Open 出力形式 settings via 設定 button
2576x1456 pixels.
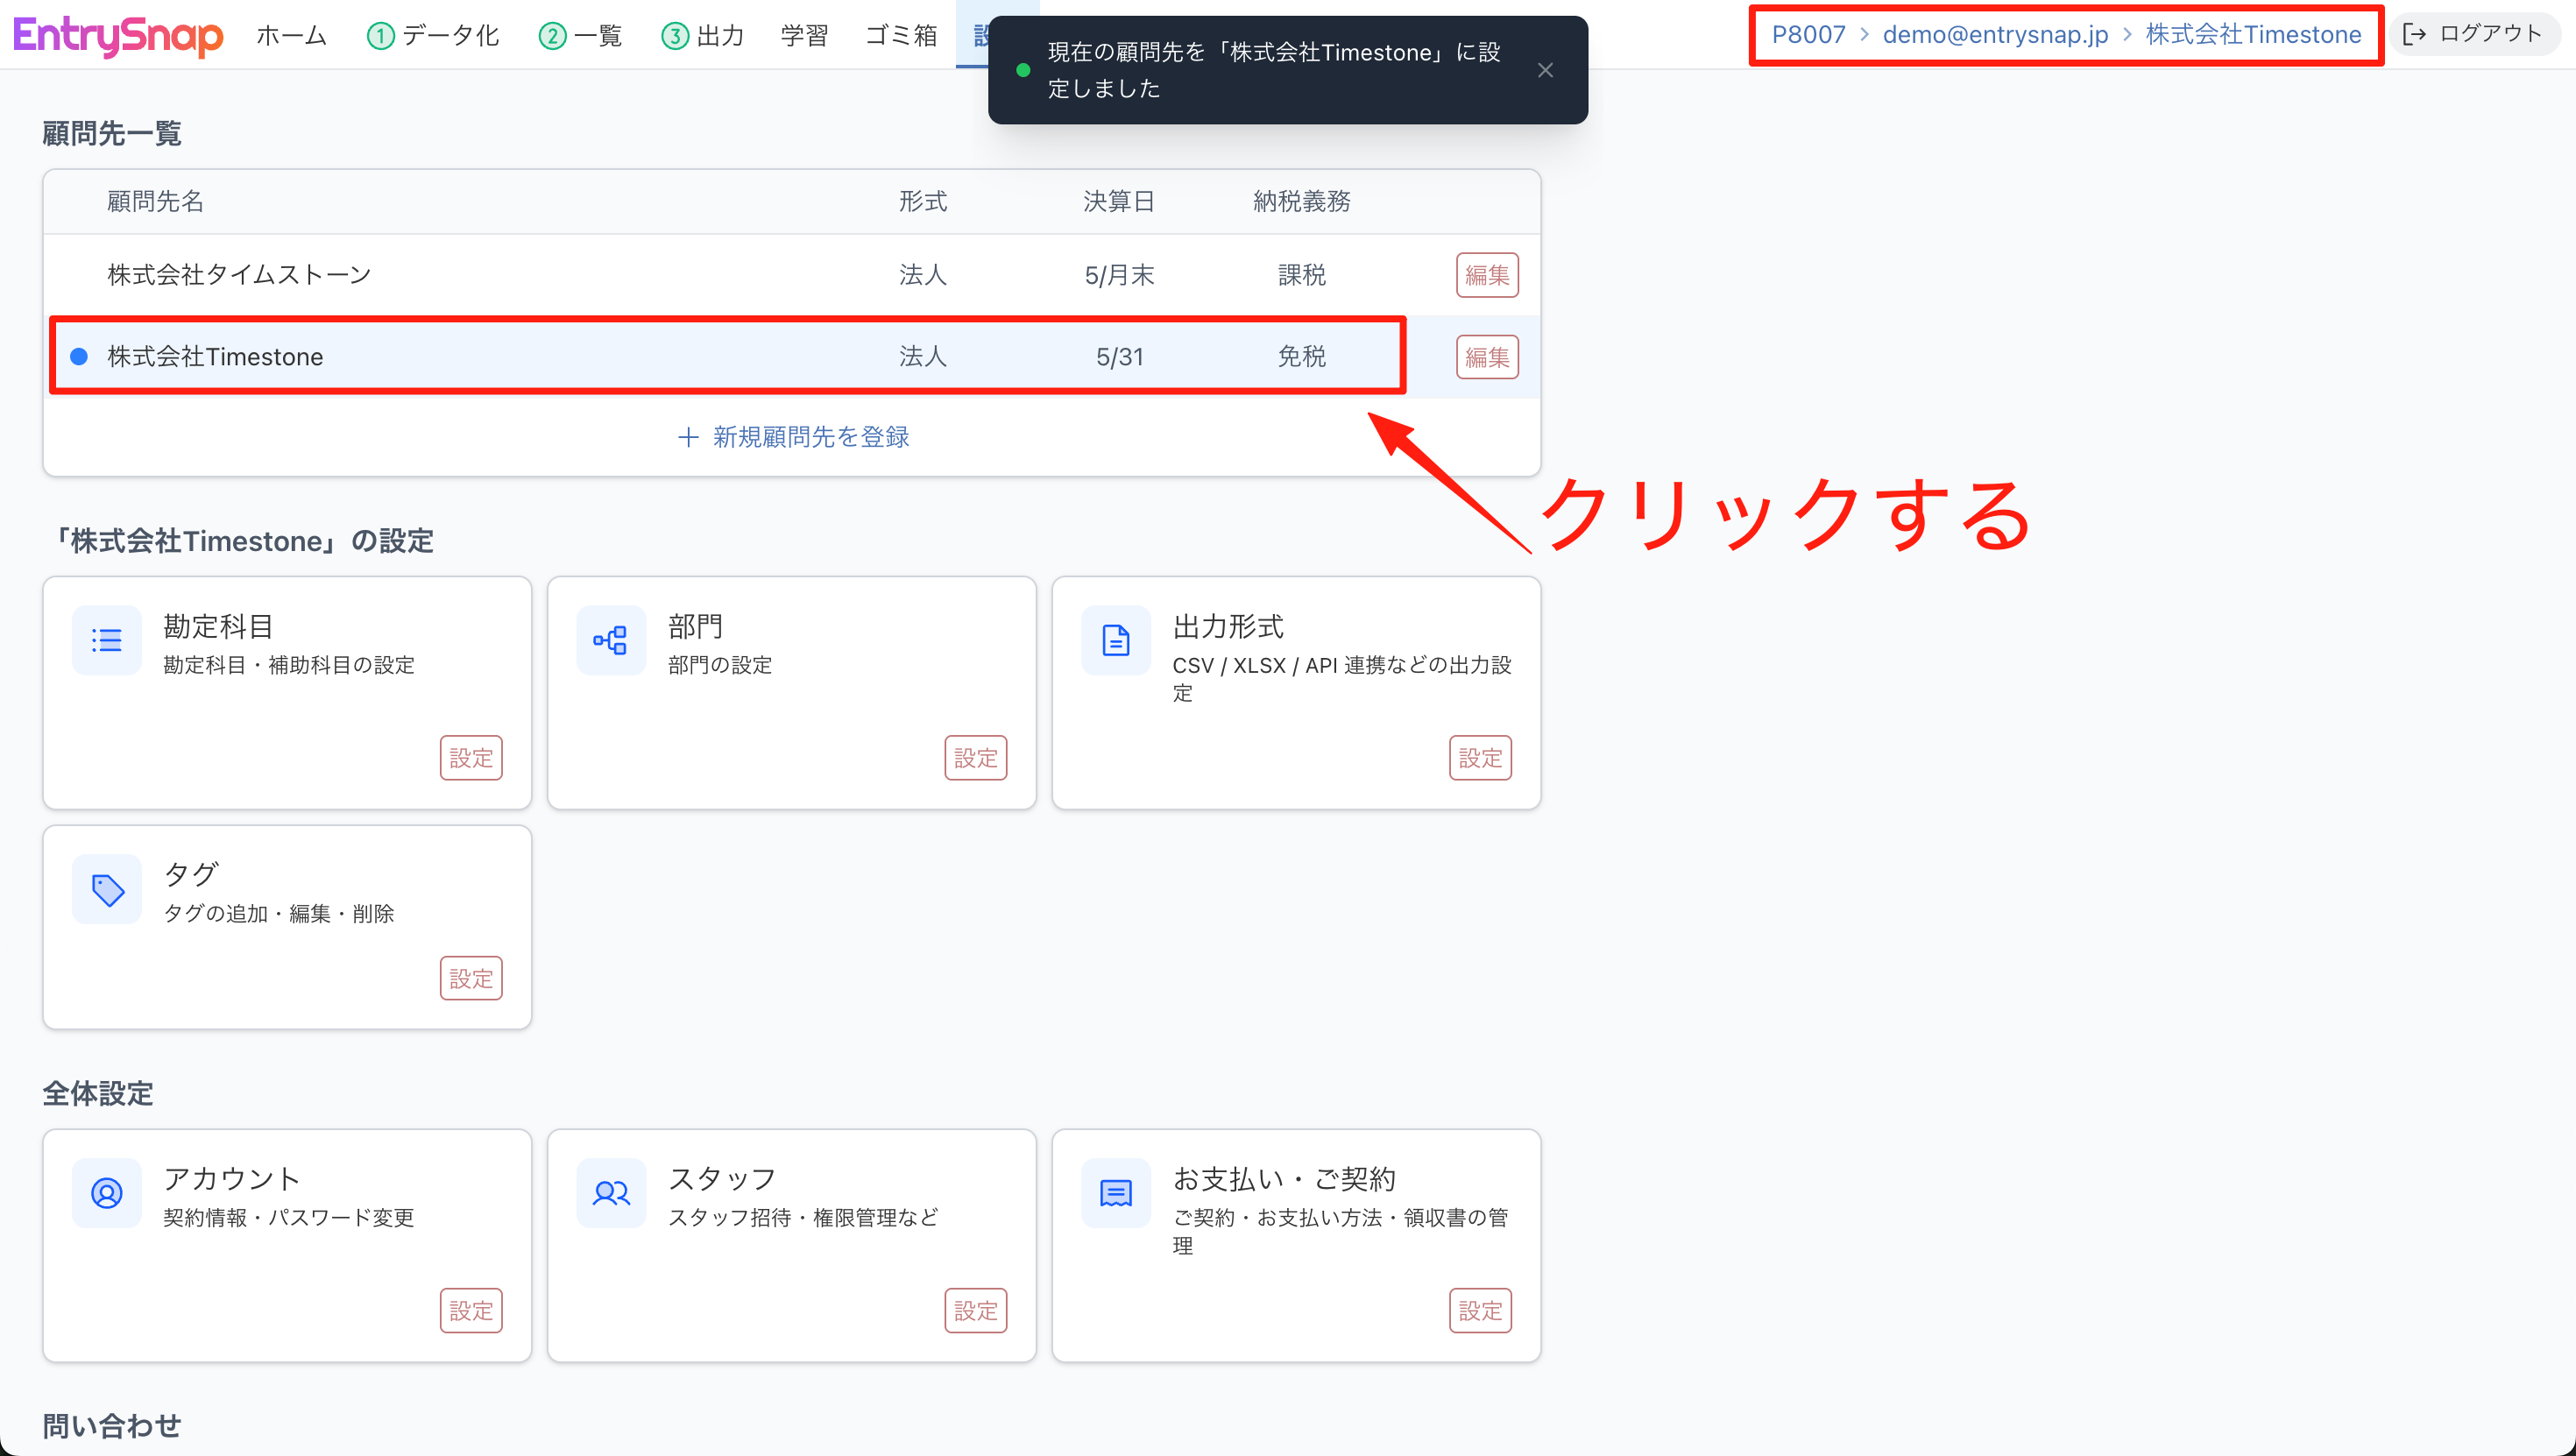pos(1480,758)
